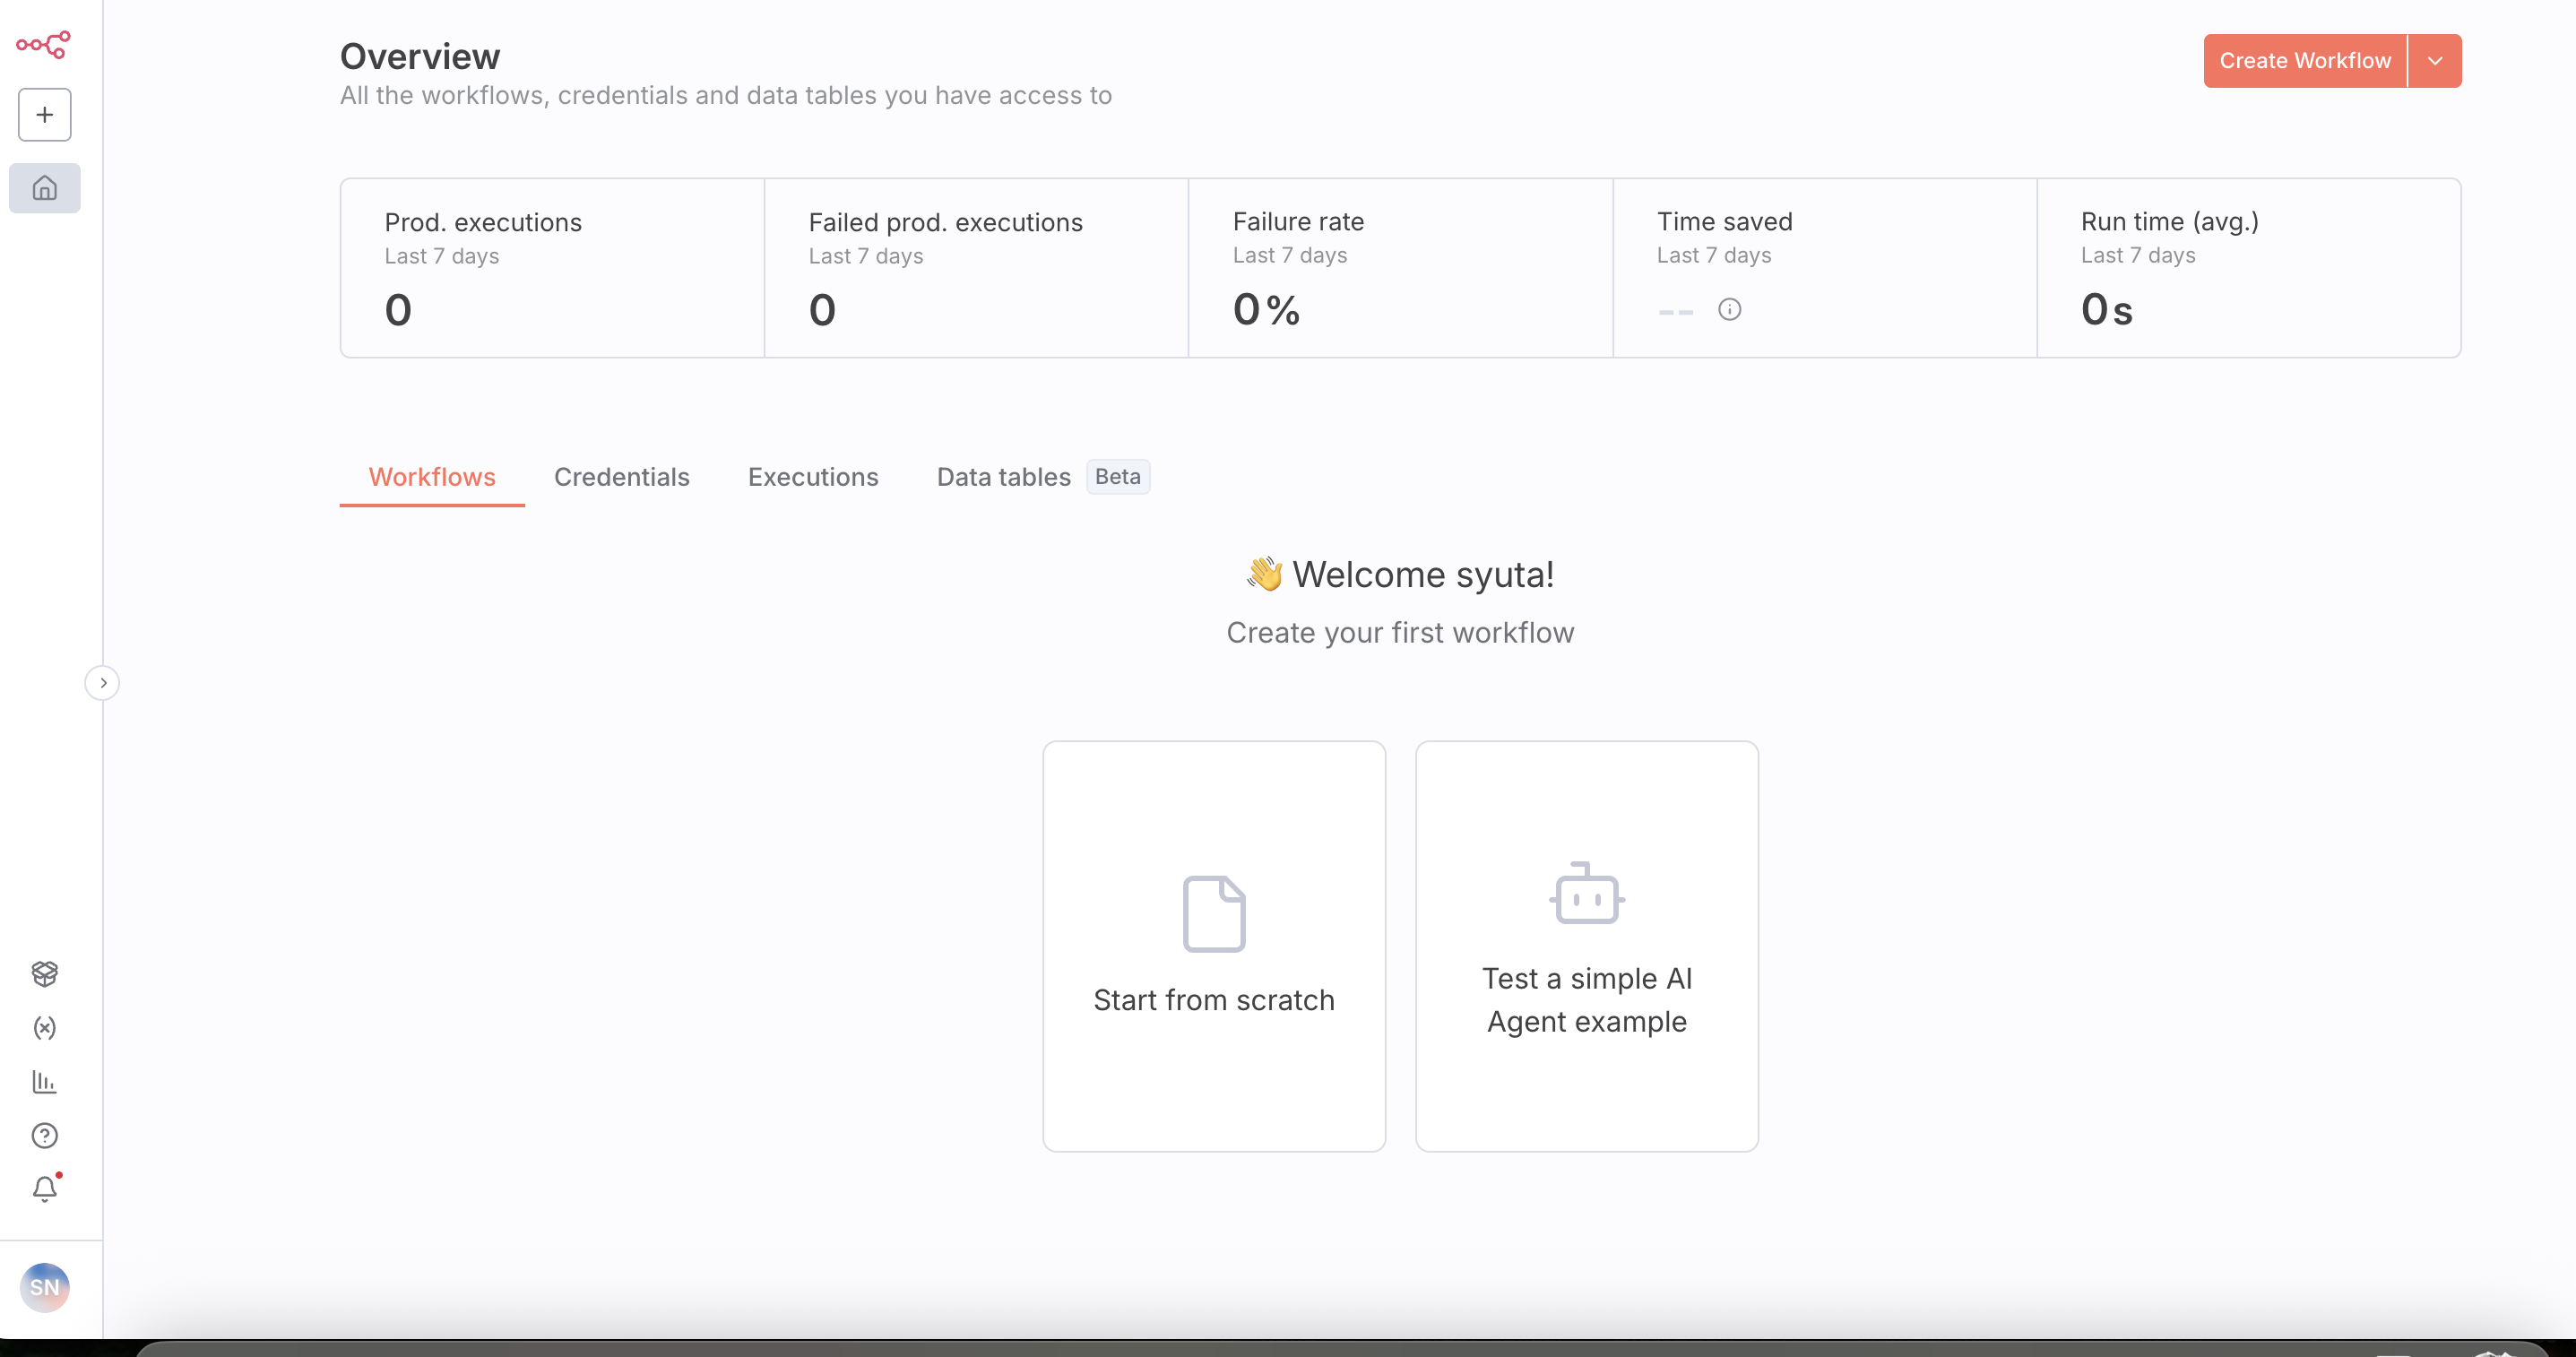Open the insights bar chart icon
Image resolution: width=2576 pixels, height=1357 pixels.
pyautogui.click(x=45, y=1082)
